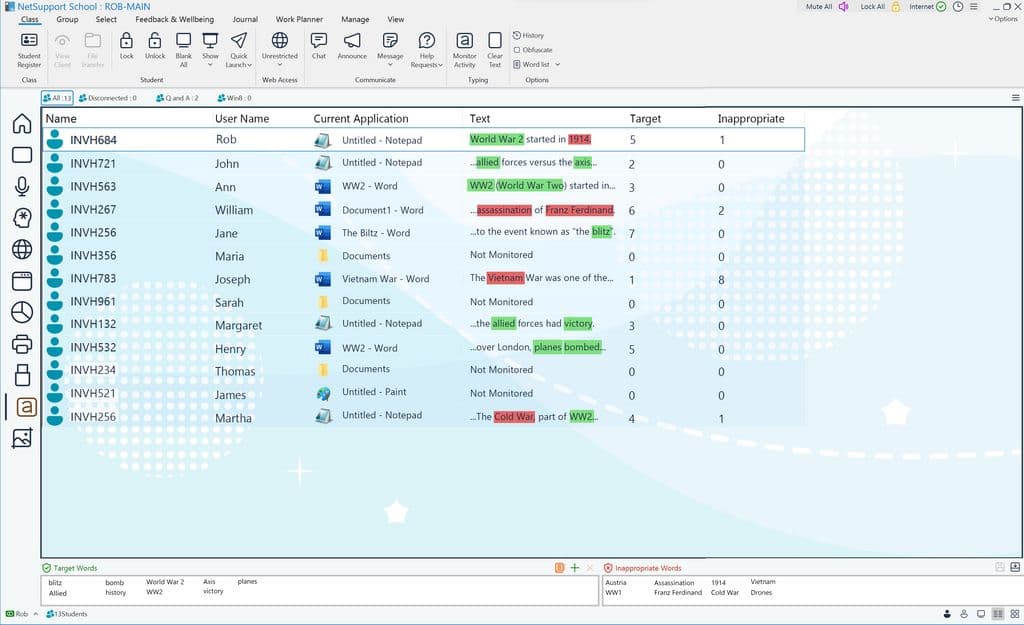Select the Q and A : 2 group
The width and height of the screenshot is (1024, 625).
point(177,98)
